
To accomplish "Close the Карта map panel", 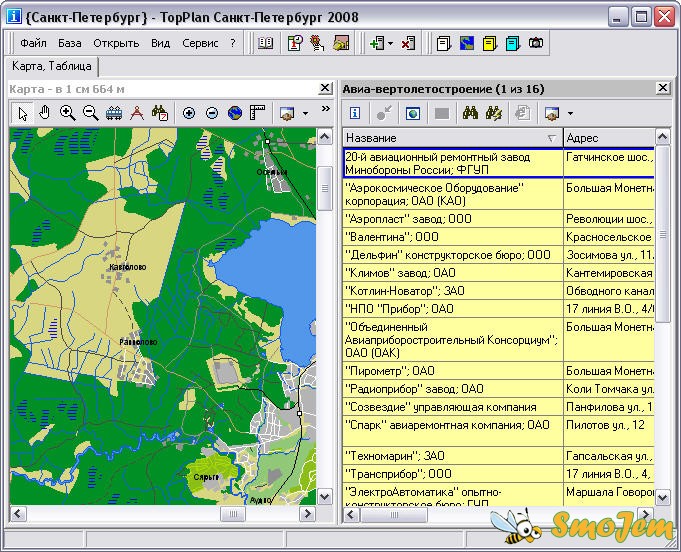I will click(325, 88).
